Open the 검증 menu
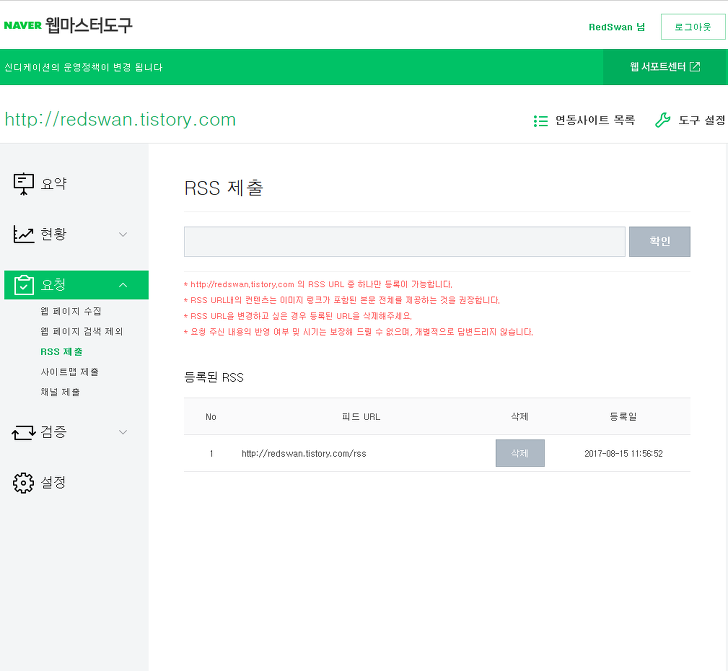This screenshot has width=728, height=671. coord(54,432)
